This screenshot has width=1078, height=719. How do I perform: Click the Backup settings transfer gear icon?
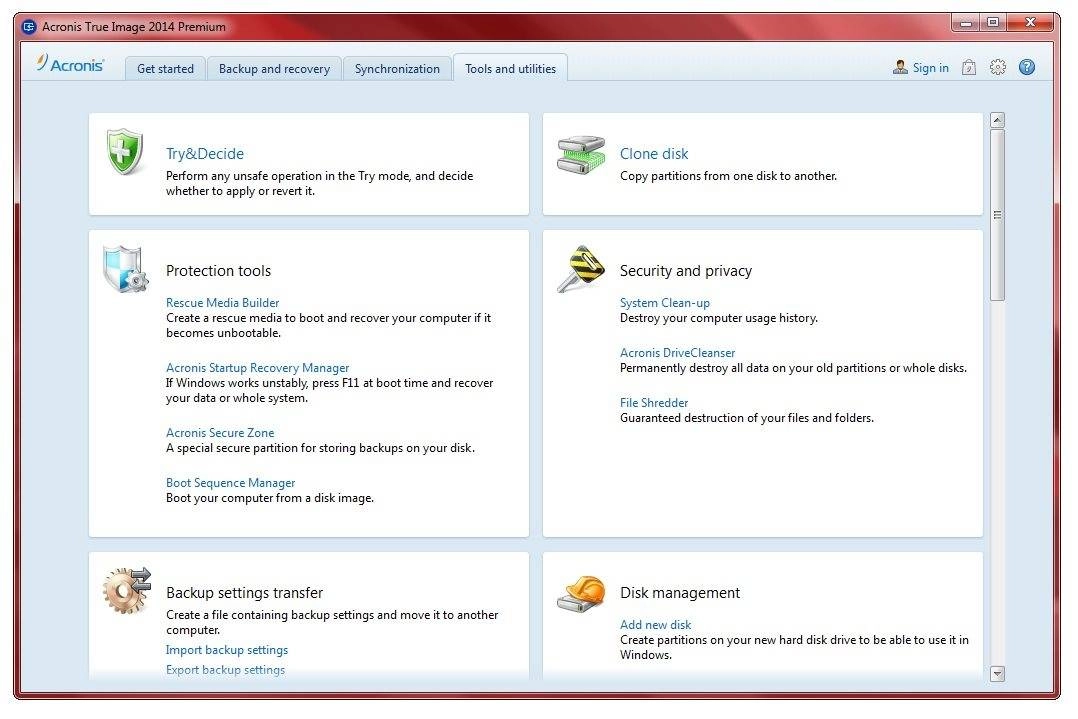126,590
